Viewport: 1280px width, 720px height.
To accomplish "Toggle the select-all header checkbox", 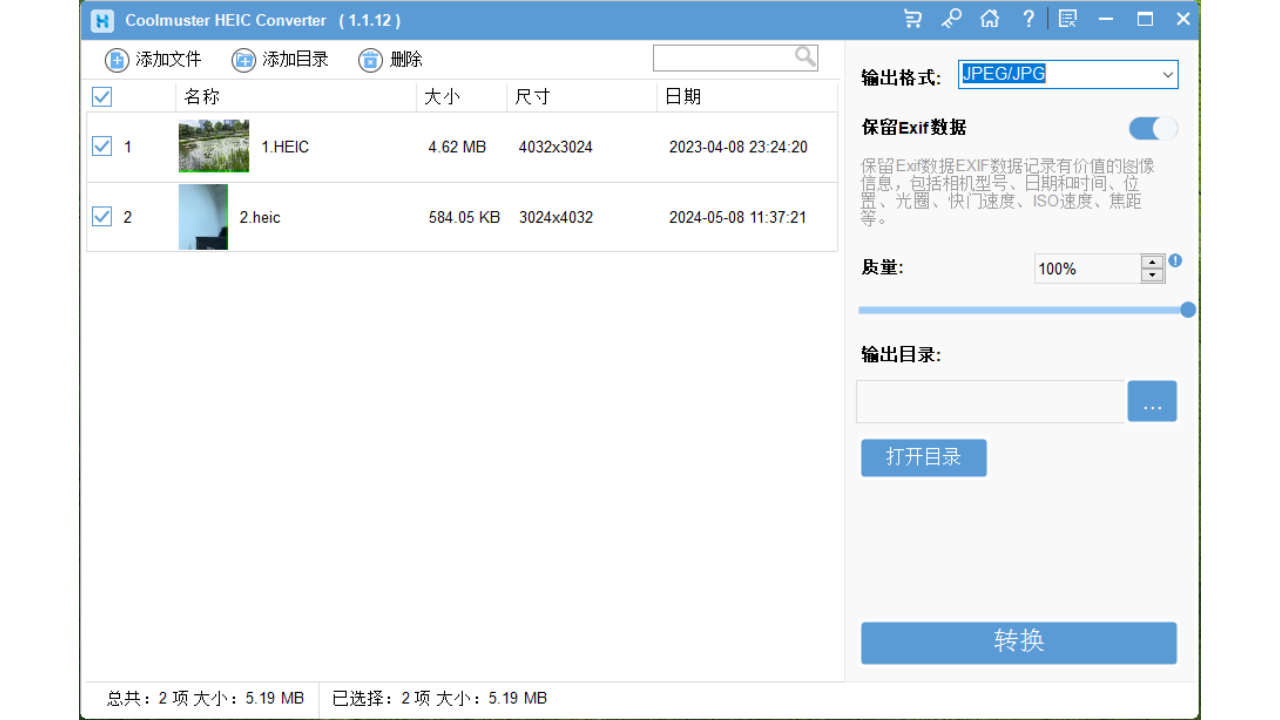I will pos(102,97).
